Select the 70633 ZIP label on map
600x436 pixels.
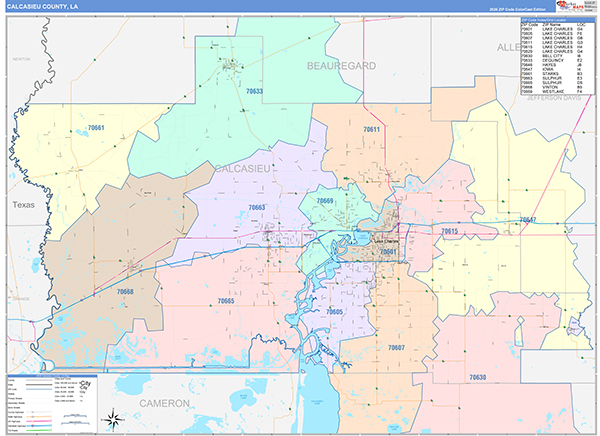[254, 91]
